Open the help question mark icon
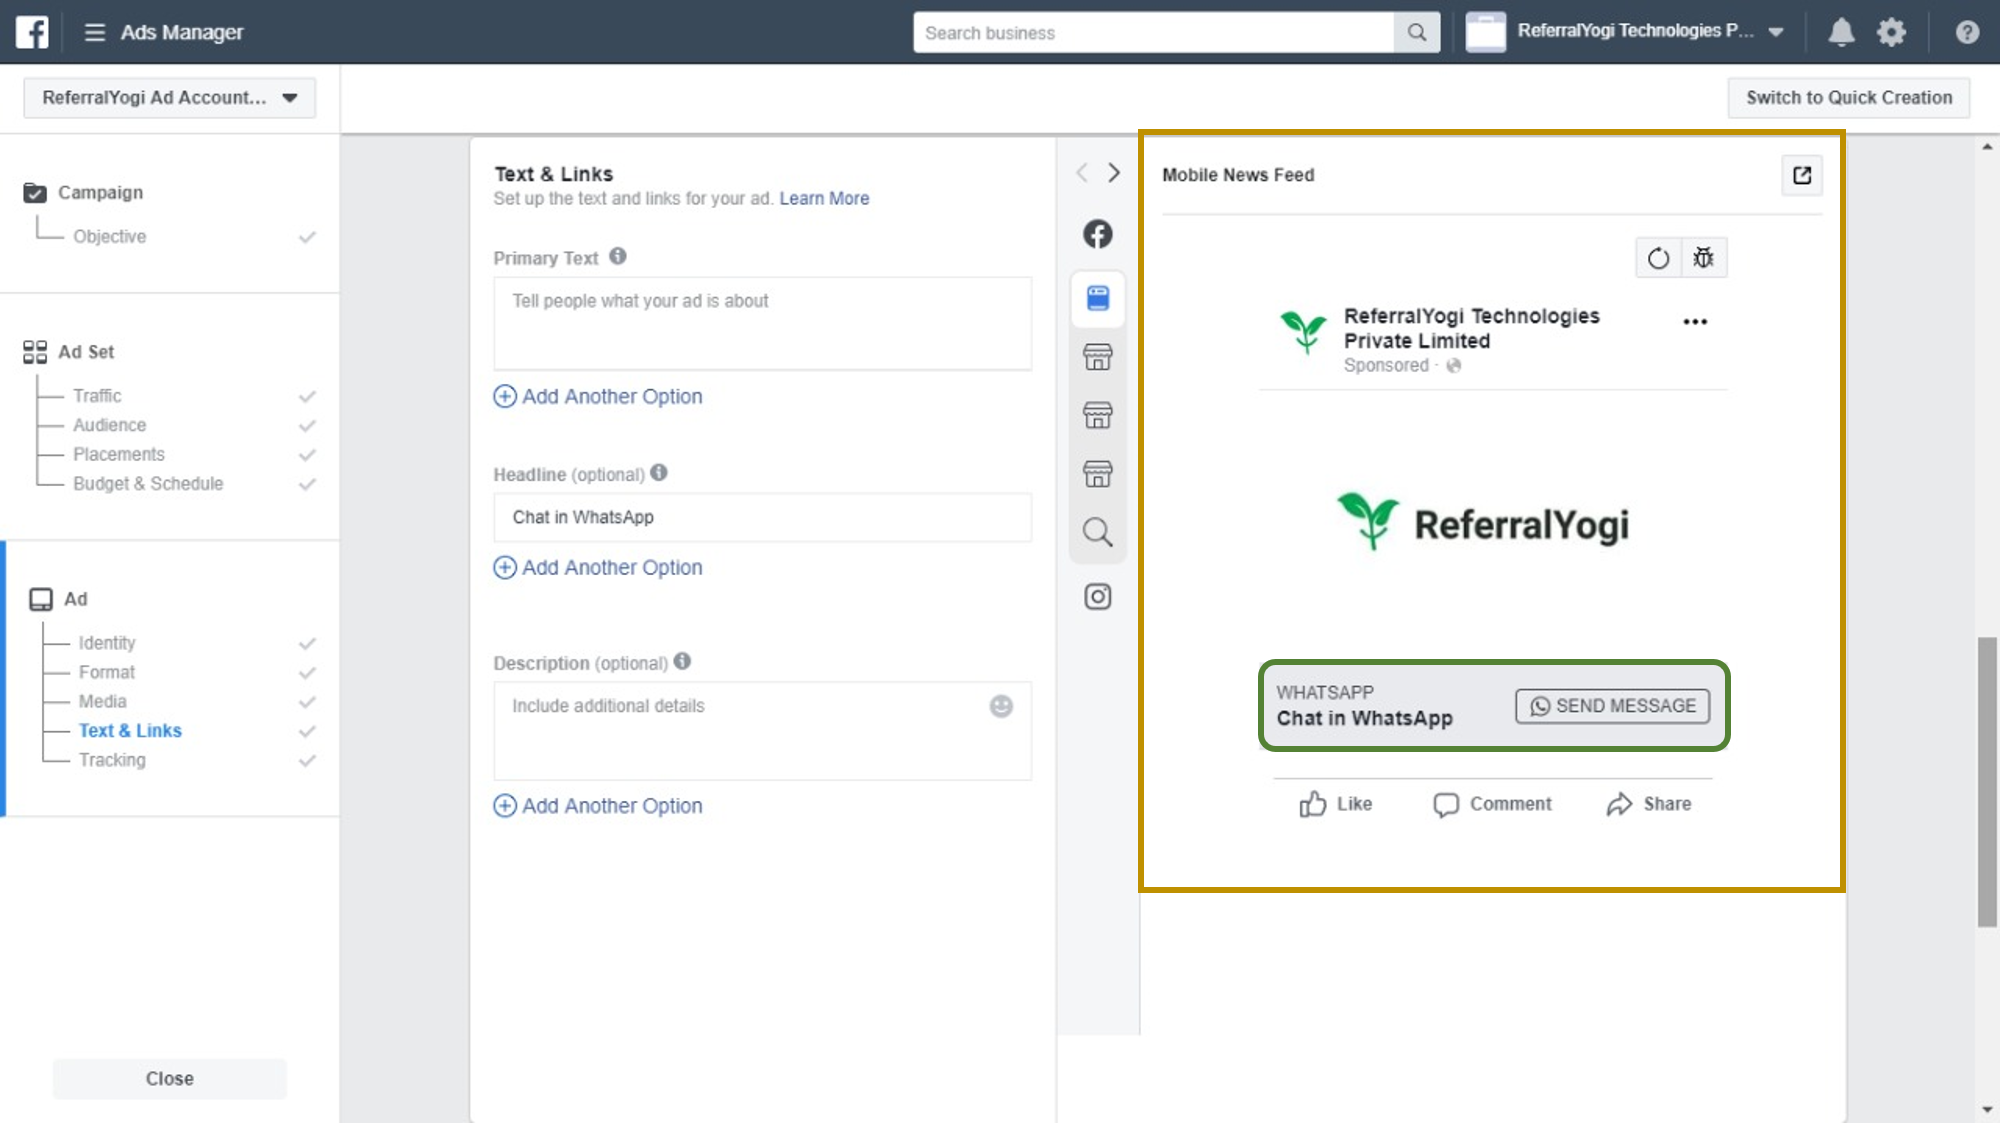Viewport: 2000px width, 1123px height. (1967, 32)
